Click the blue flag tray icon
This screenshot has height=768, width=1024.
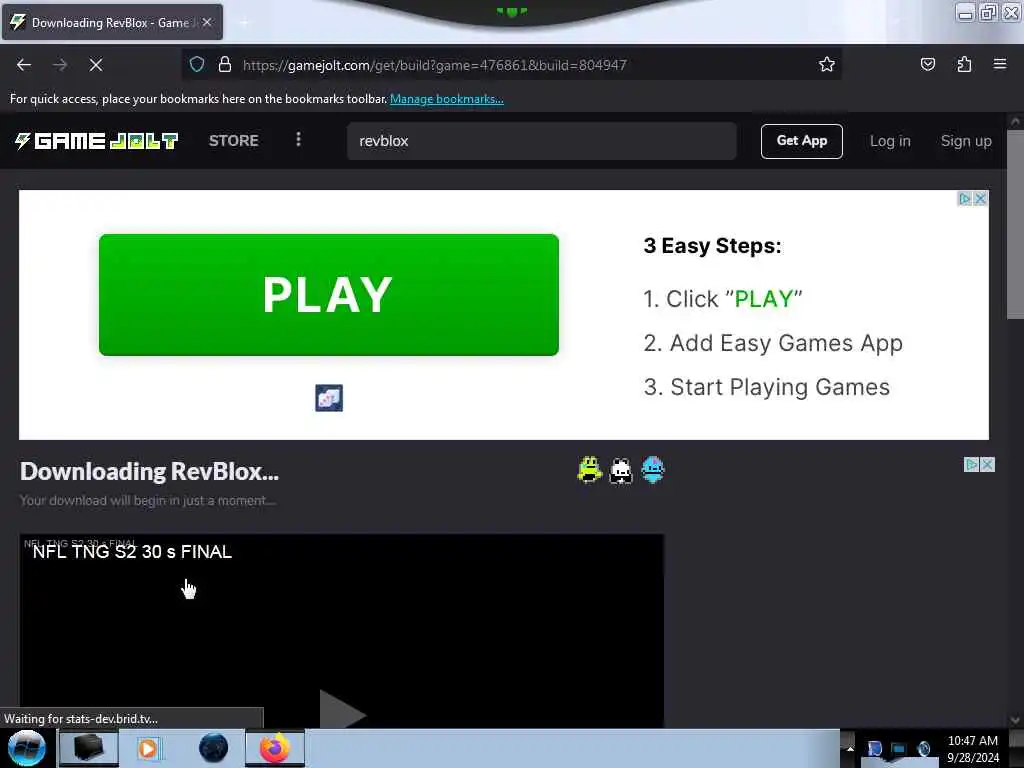point(874,748)
